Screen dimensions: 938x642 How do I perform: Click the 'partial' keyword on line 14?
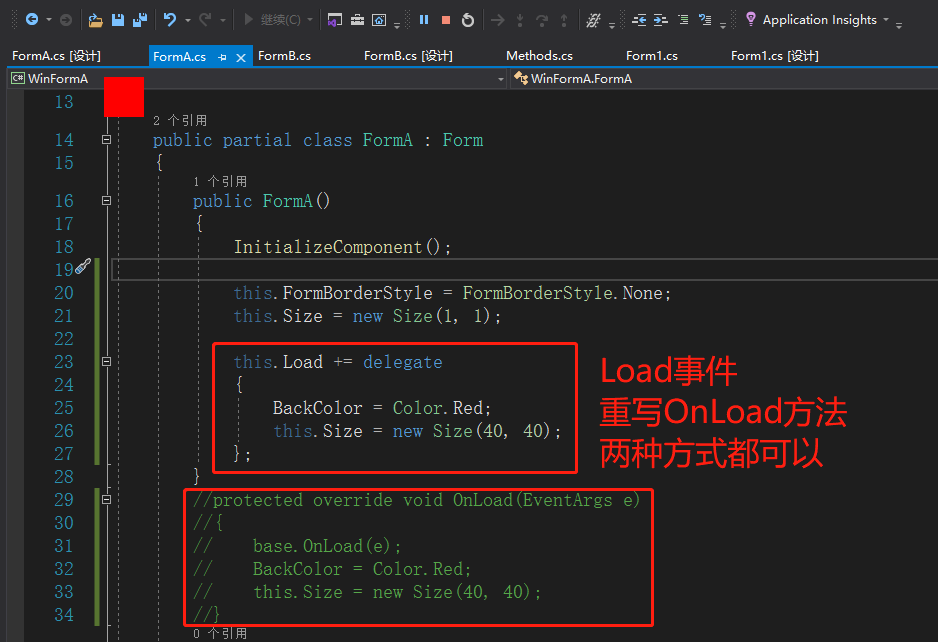(257, 140)
